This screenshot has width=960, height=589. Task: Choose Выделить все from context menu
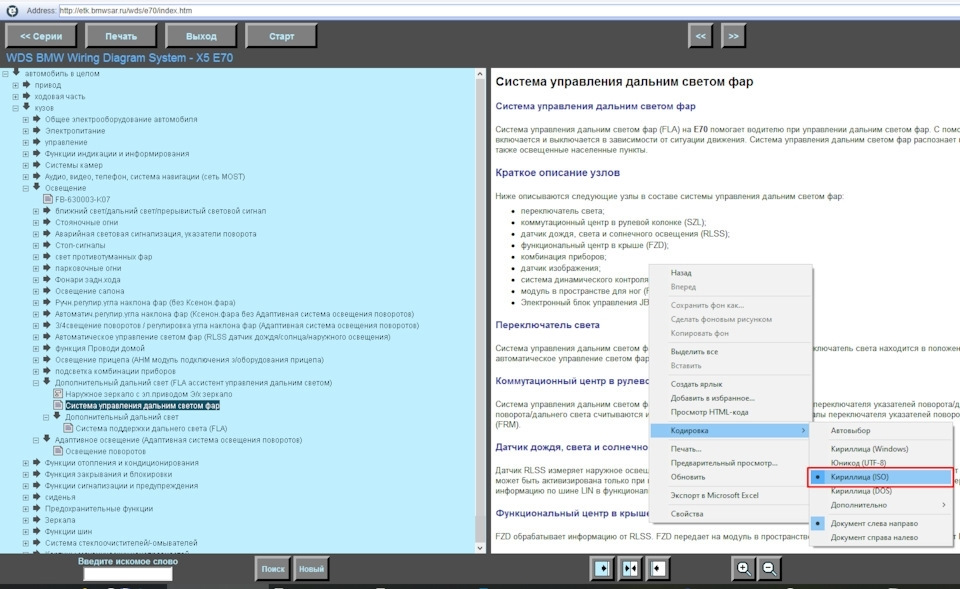[x=731, y=351]
